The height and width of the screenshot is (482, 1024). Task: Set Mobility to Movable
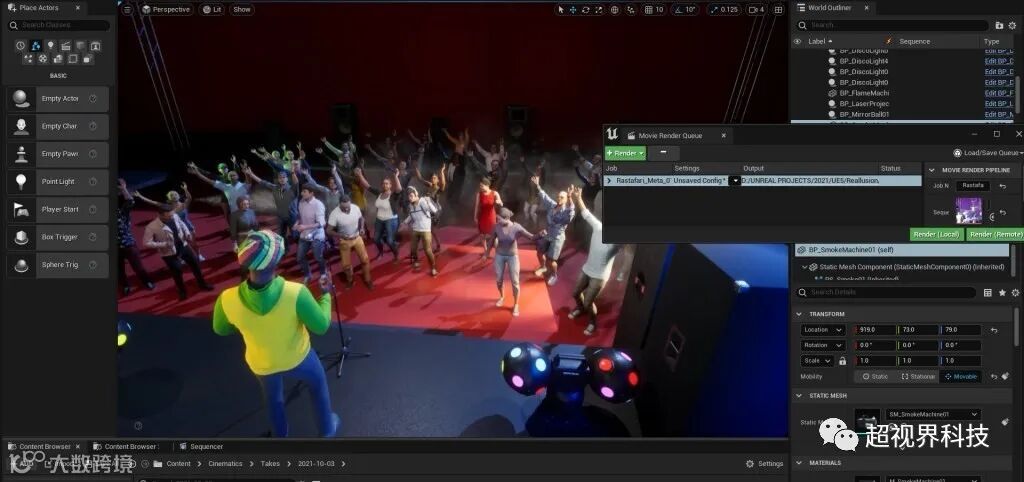(961, 377)
